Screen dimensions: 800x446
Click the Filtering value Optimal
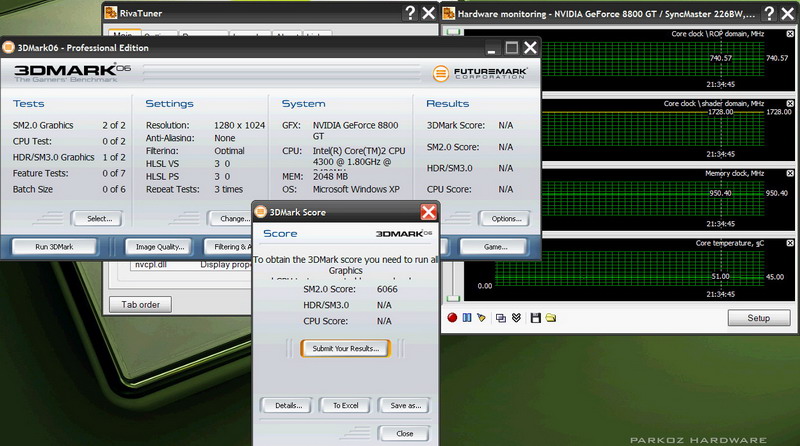click(229, 151)
